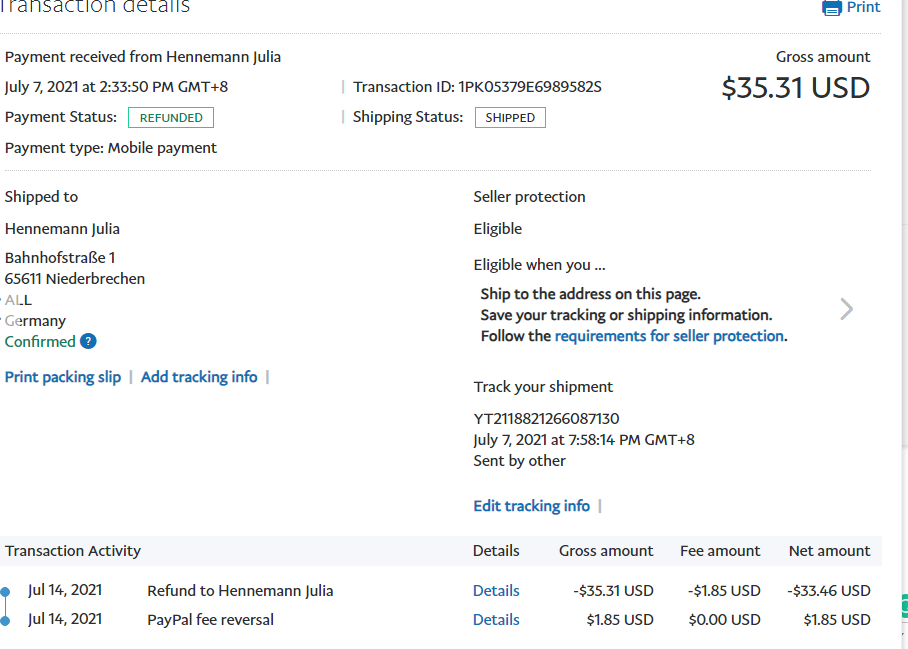Click Add tracking info link
The width and height of the screenshot is (908, 649).
tap(199, 377)
